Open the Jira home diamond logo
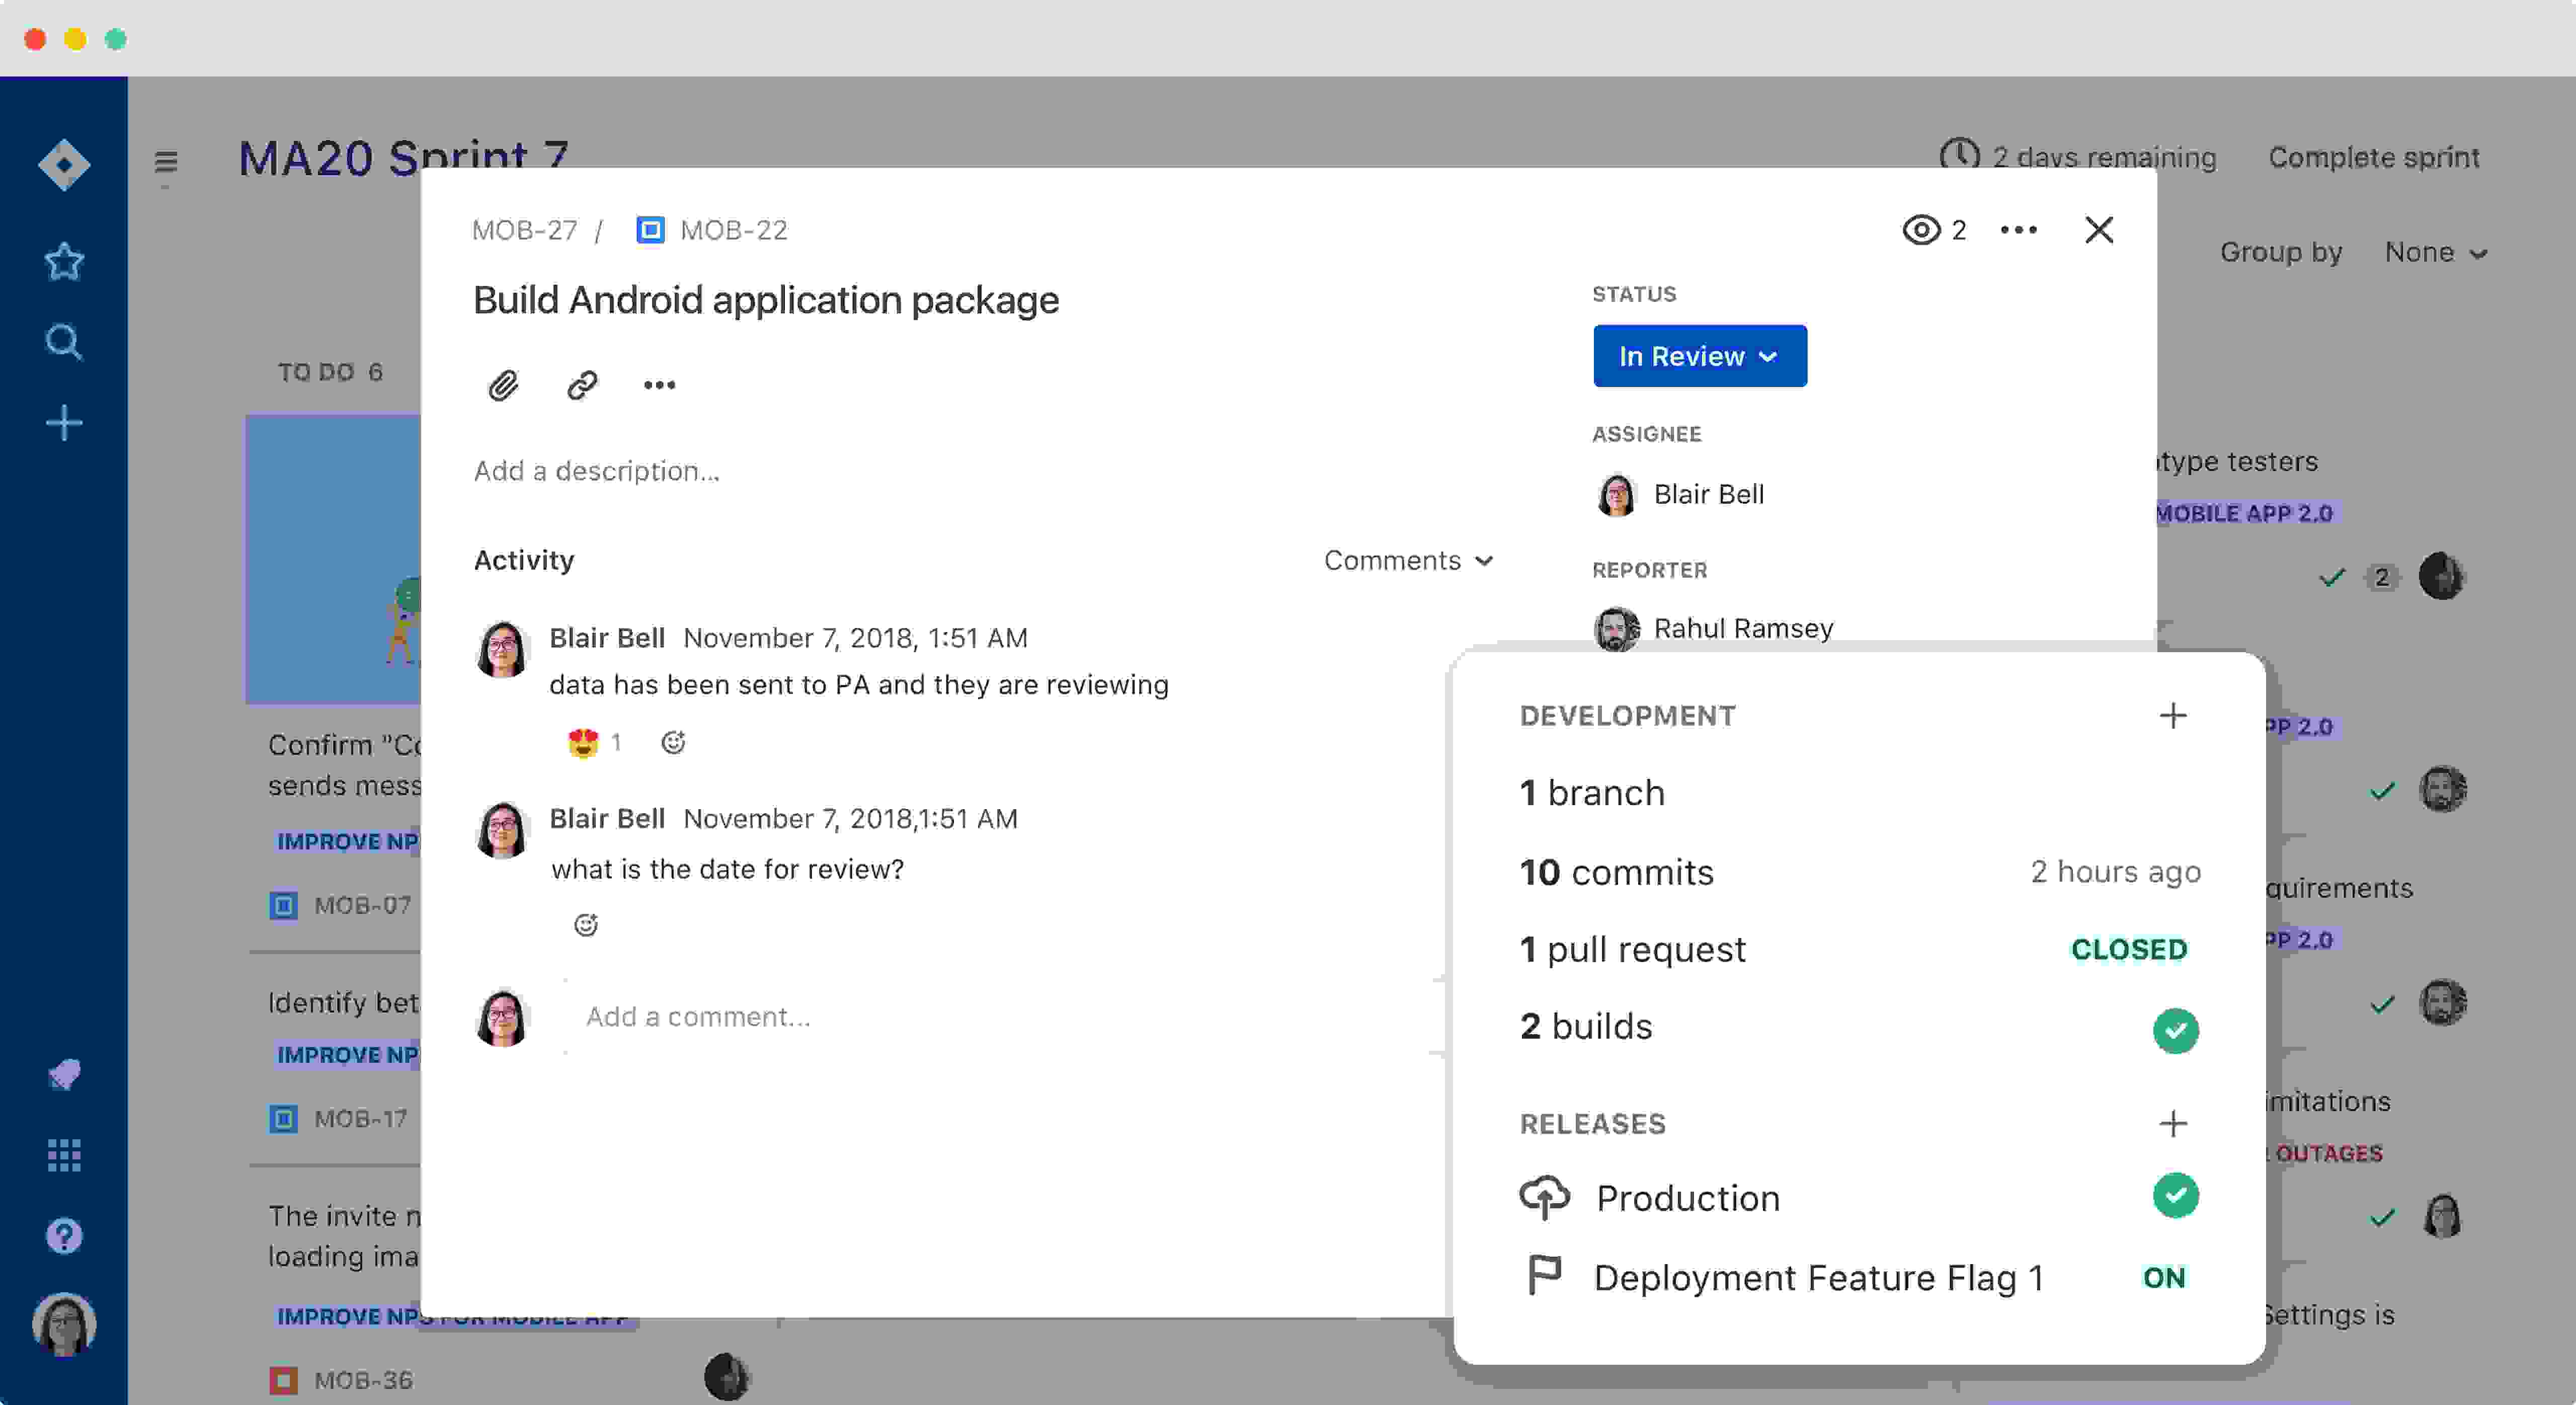Image resolution: width=2576 pixels, height=1405 pixels. (64, 165)
